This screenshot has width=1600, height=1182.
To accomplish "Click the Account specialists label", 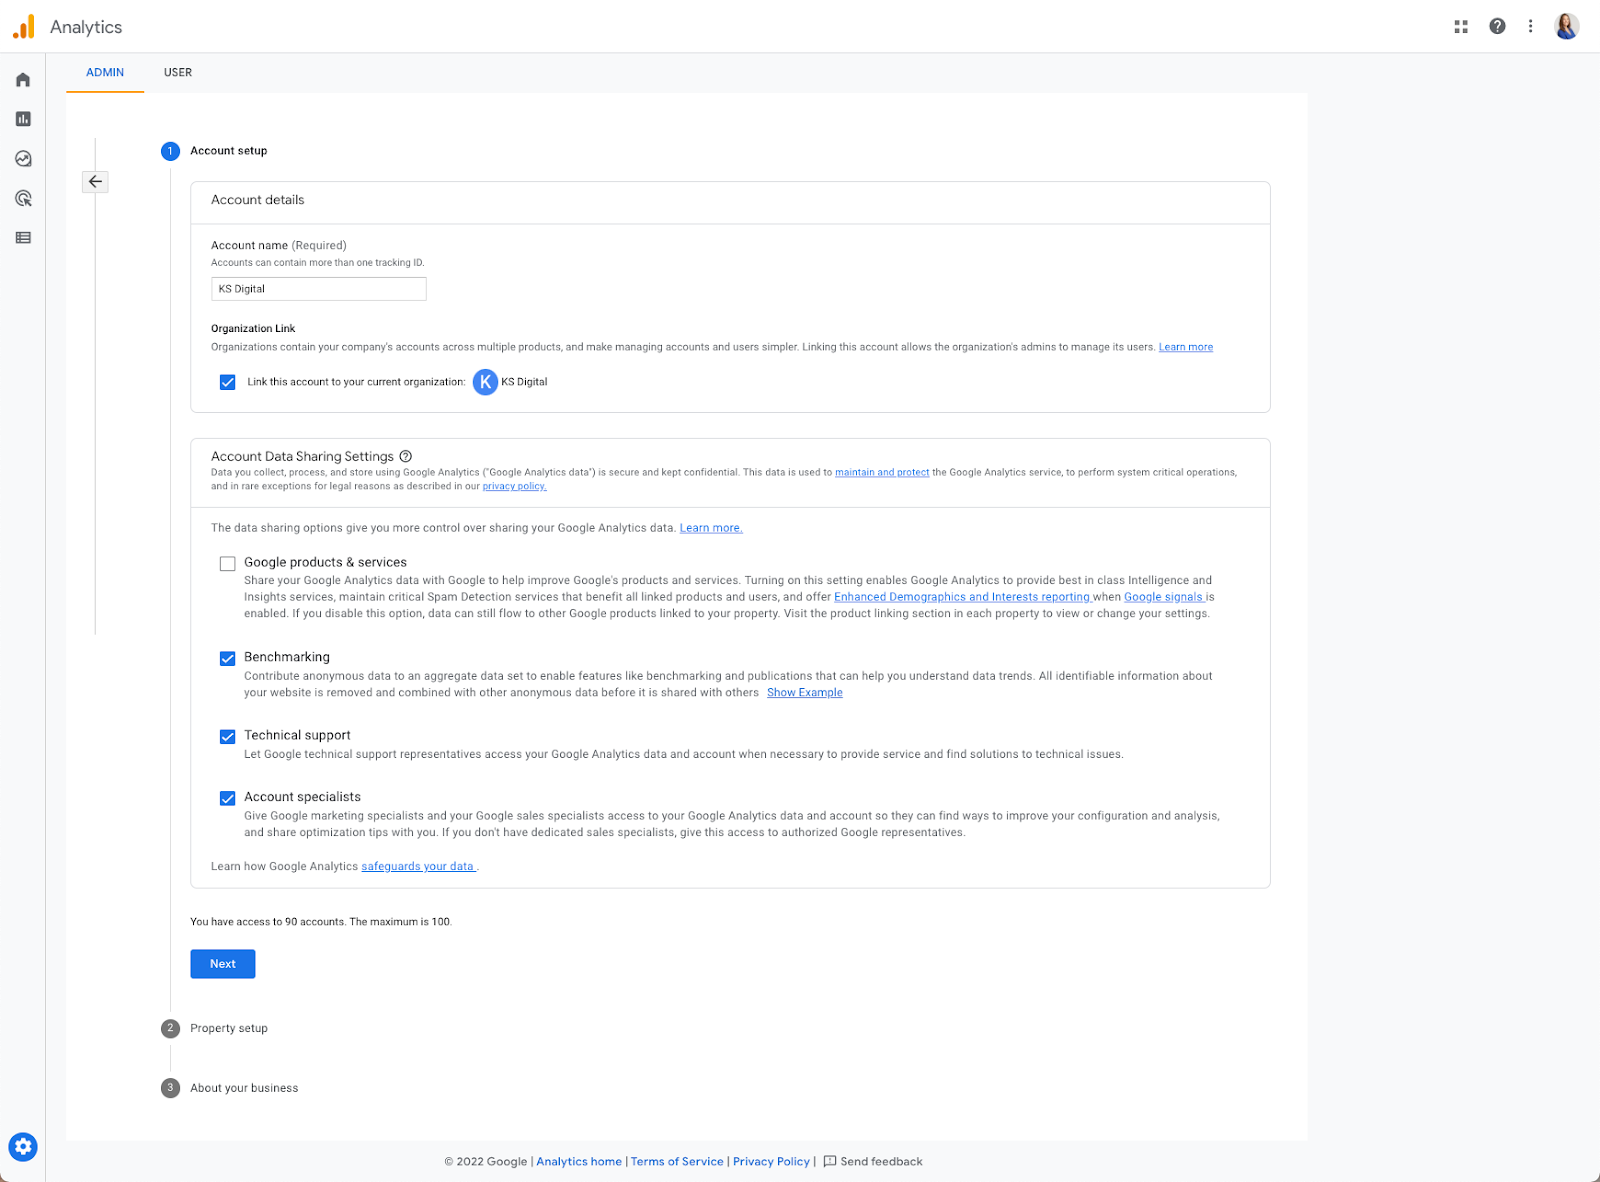I will pyautogui.click(x=302, y=797).
